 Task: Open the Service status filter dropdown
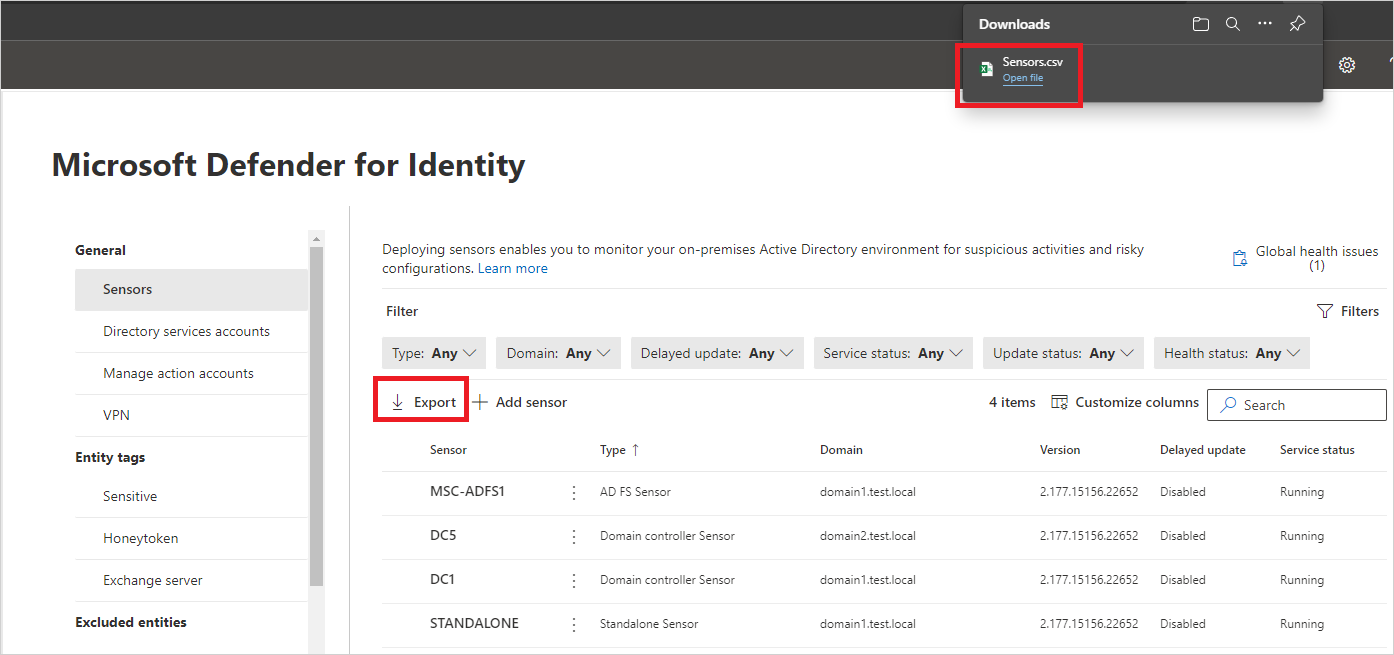(893, 353)
